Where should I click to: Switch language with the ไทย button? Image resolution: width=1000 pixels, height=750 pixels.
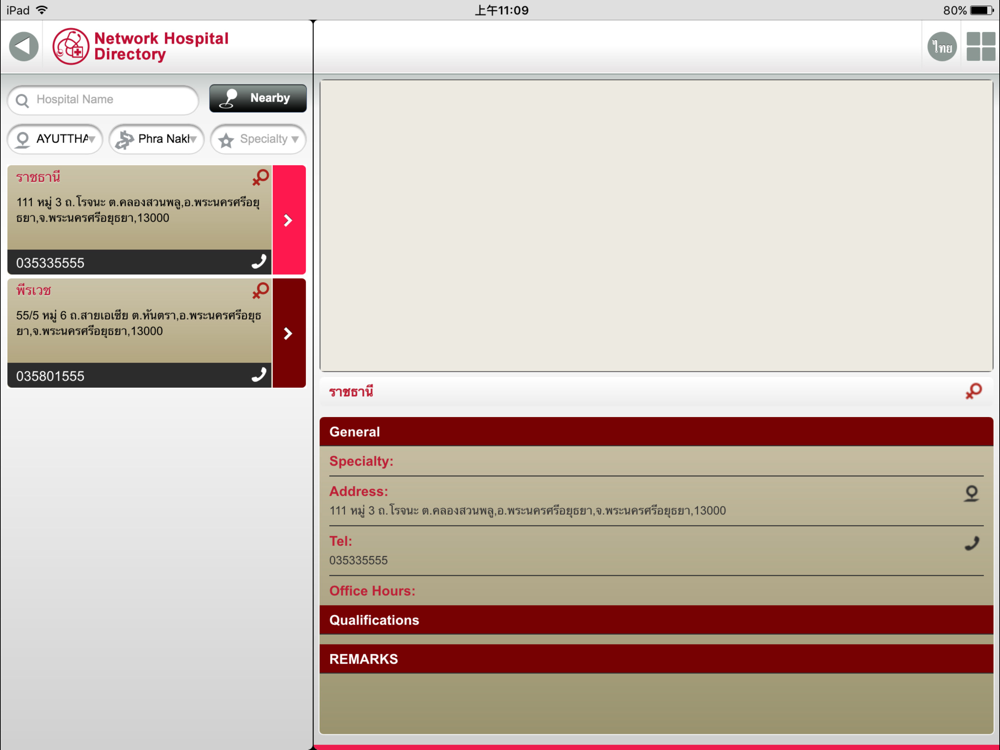(942, 47)
